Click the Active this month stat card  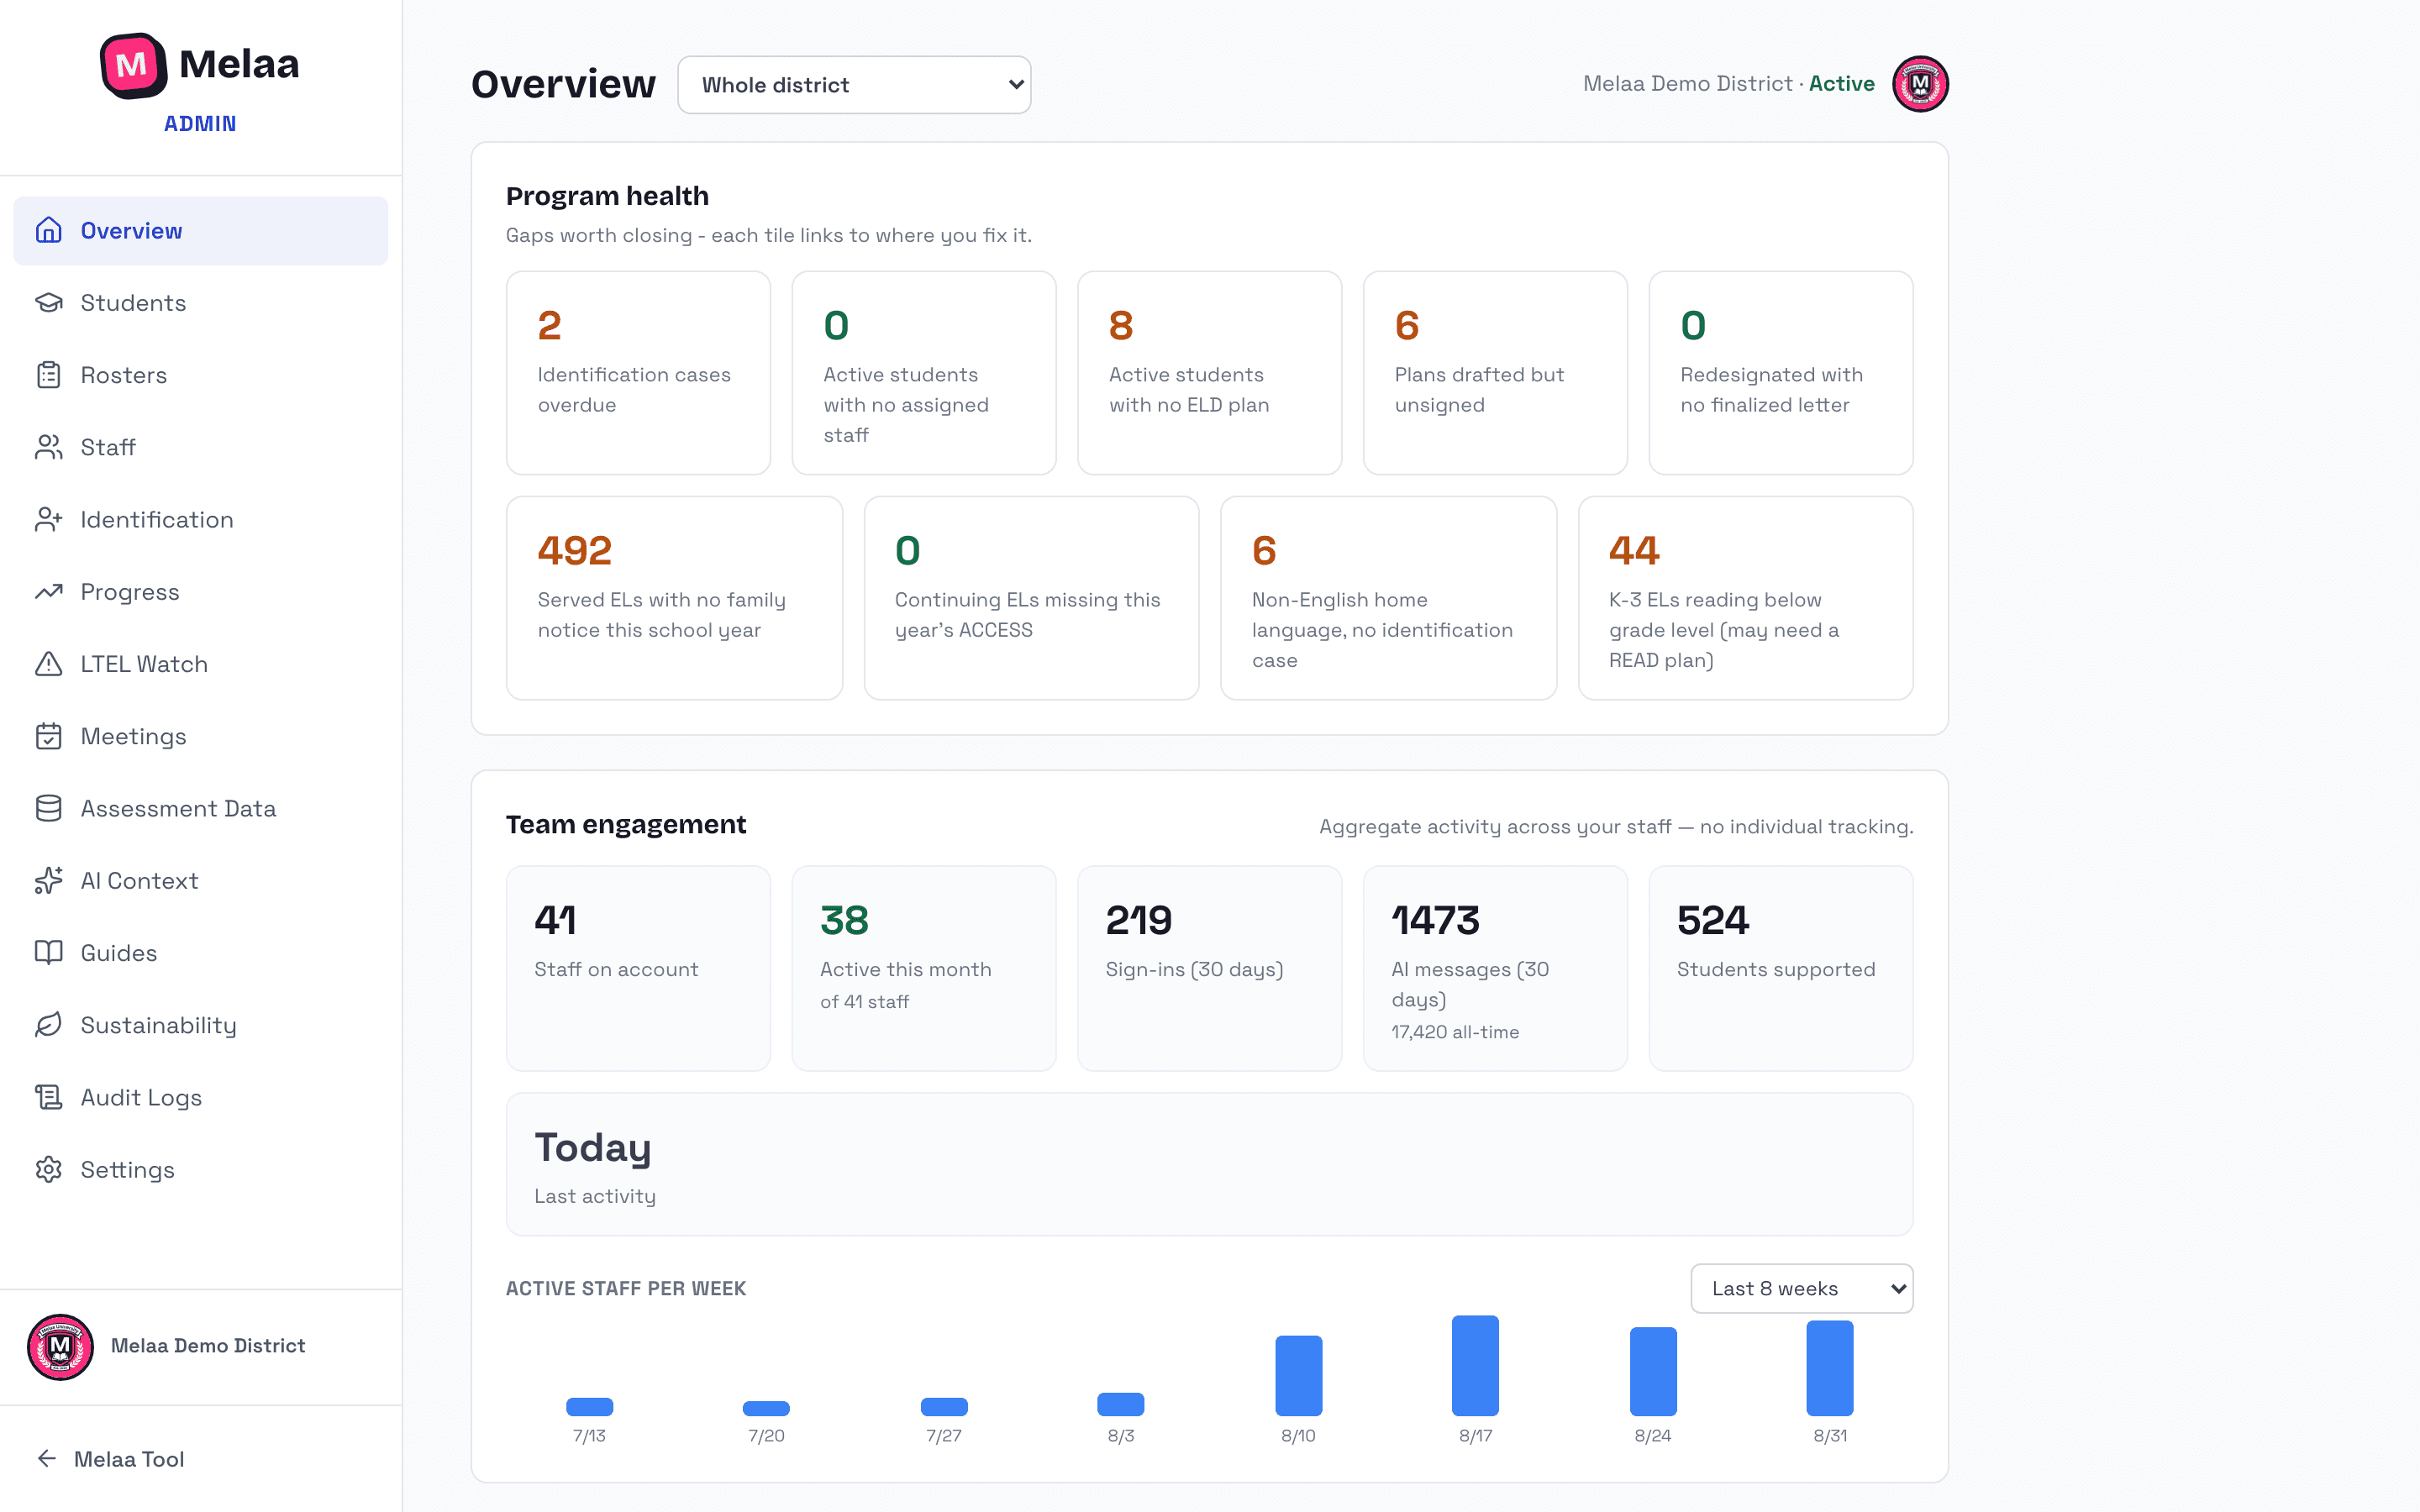924,968
